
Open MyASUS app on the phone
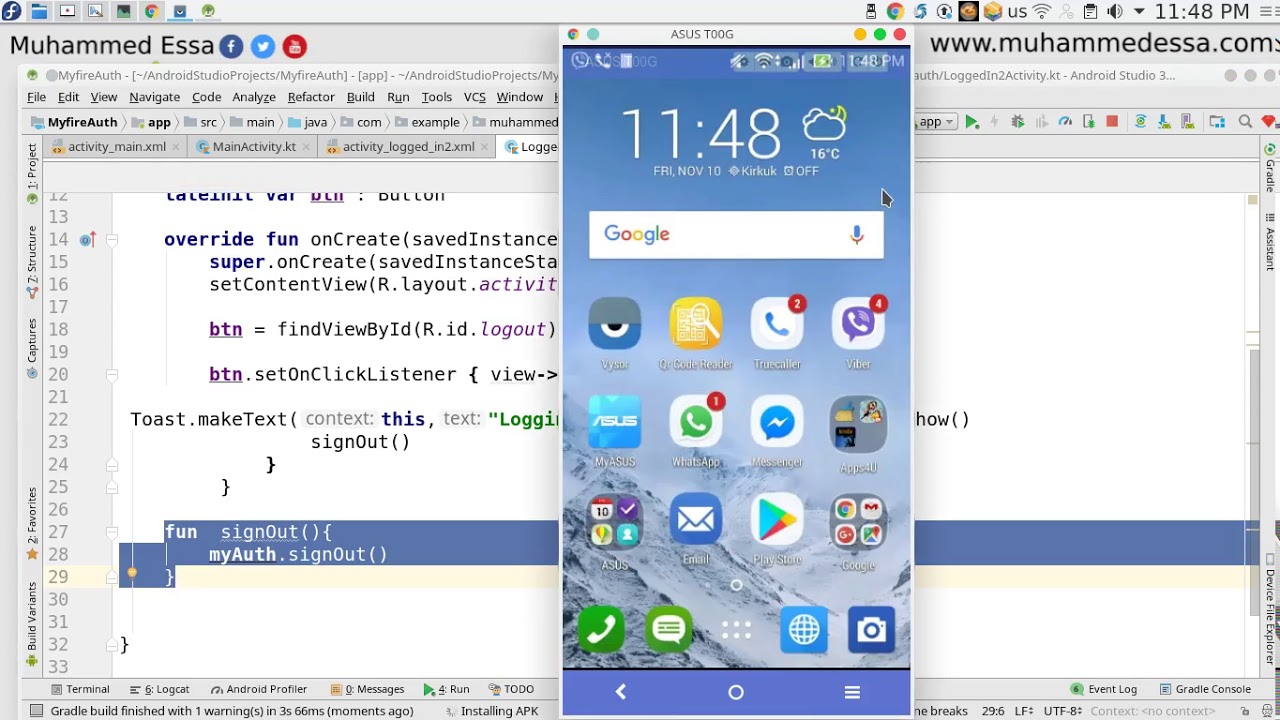click(615, 432)
